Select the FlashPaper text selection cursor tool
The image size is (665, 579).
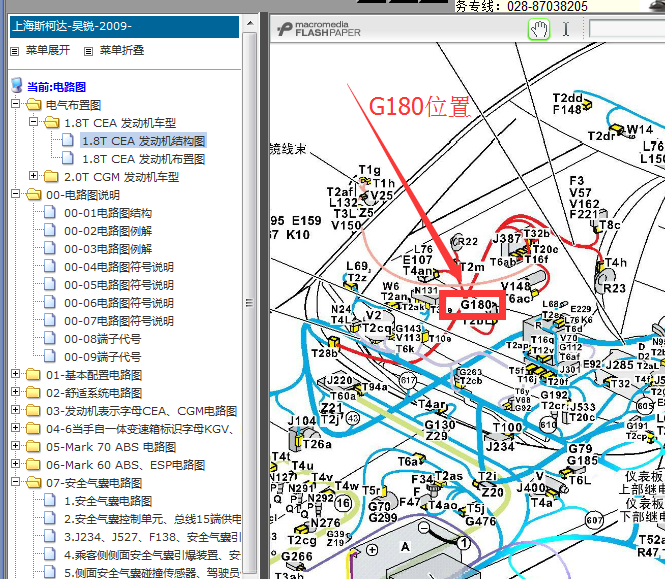pos(566,30)
